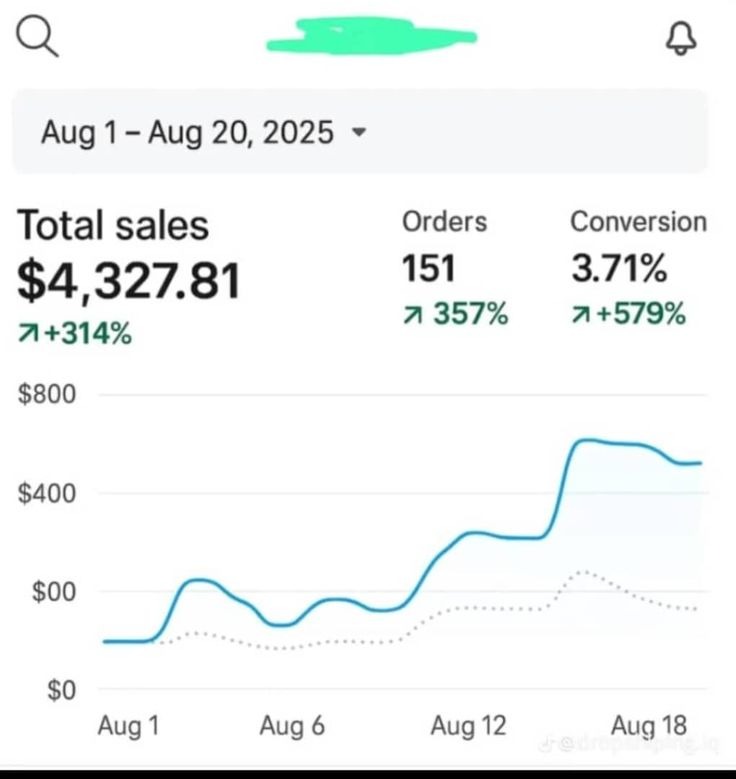This screenshot has height=779, width=736.
Task: Tap the notification bell icon
Action: click(681, 39)
